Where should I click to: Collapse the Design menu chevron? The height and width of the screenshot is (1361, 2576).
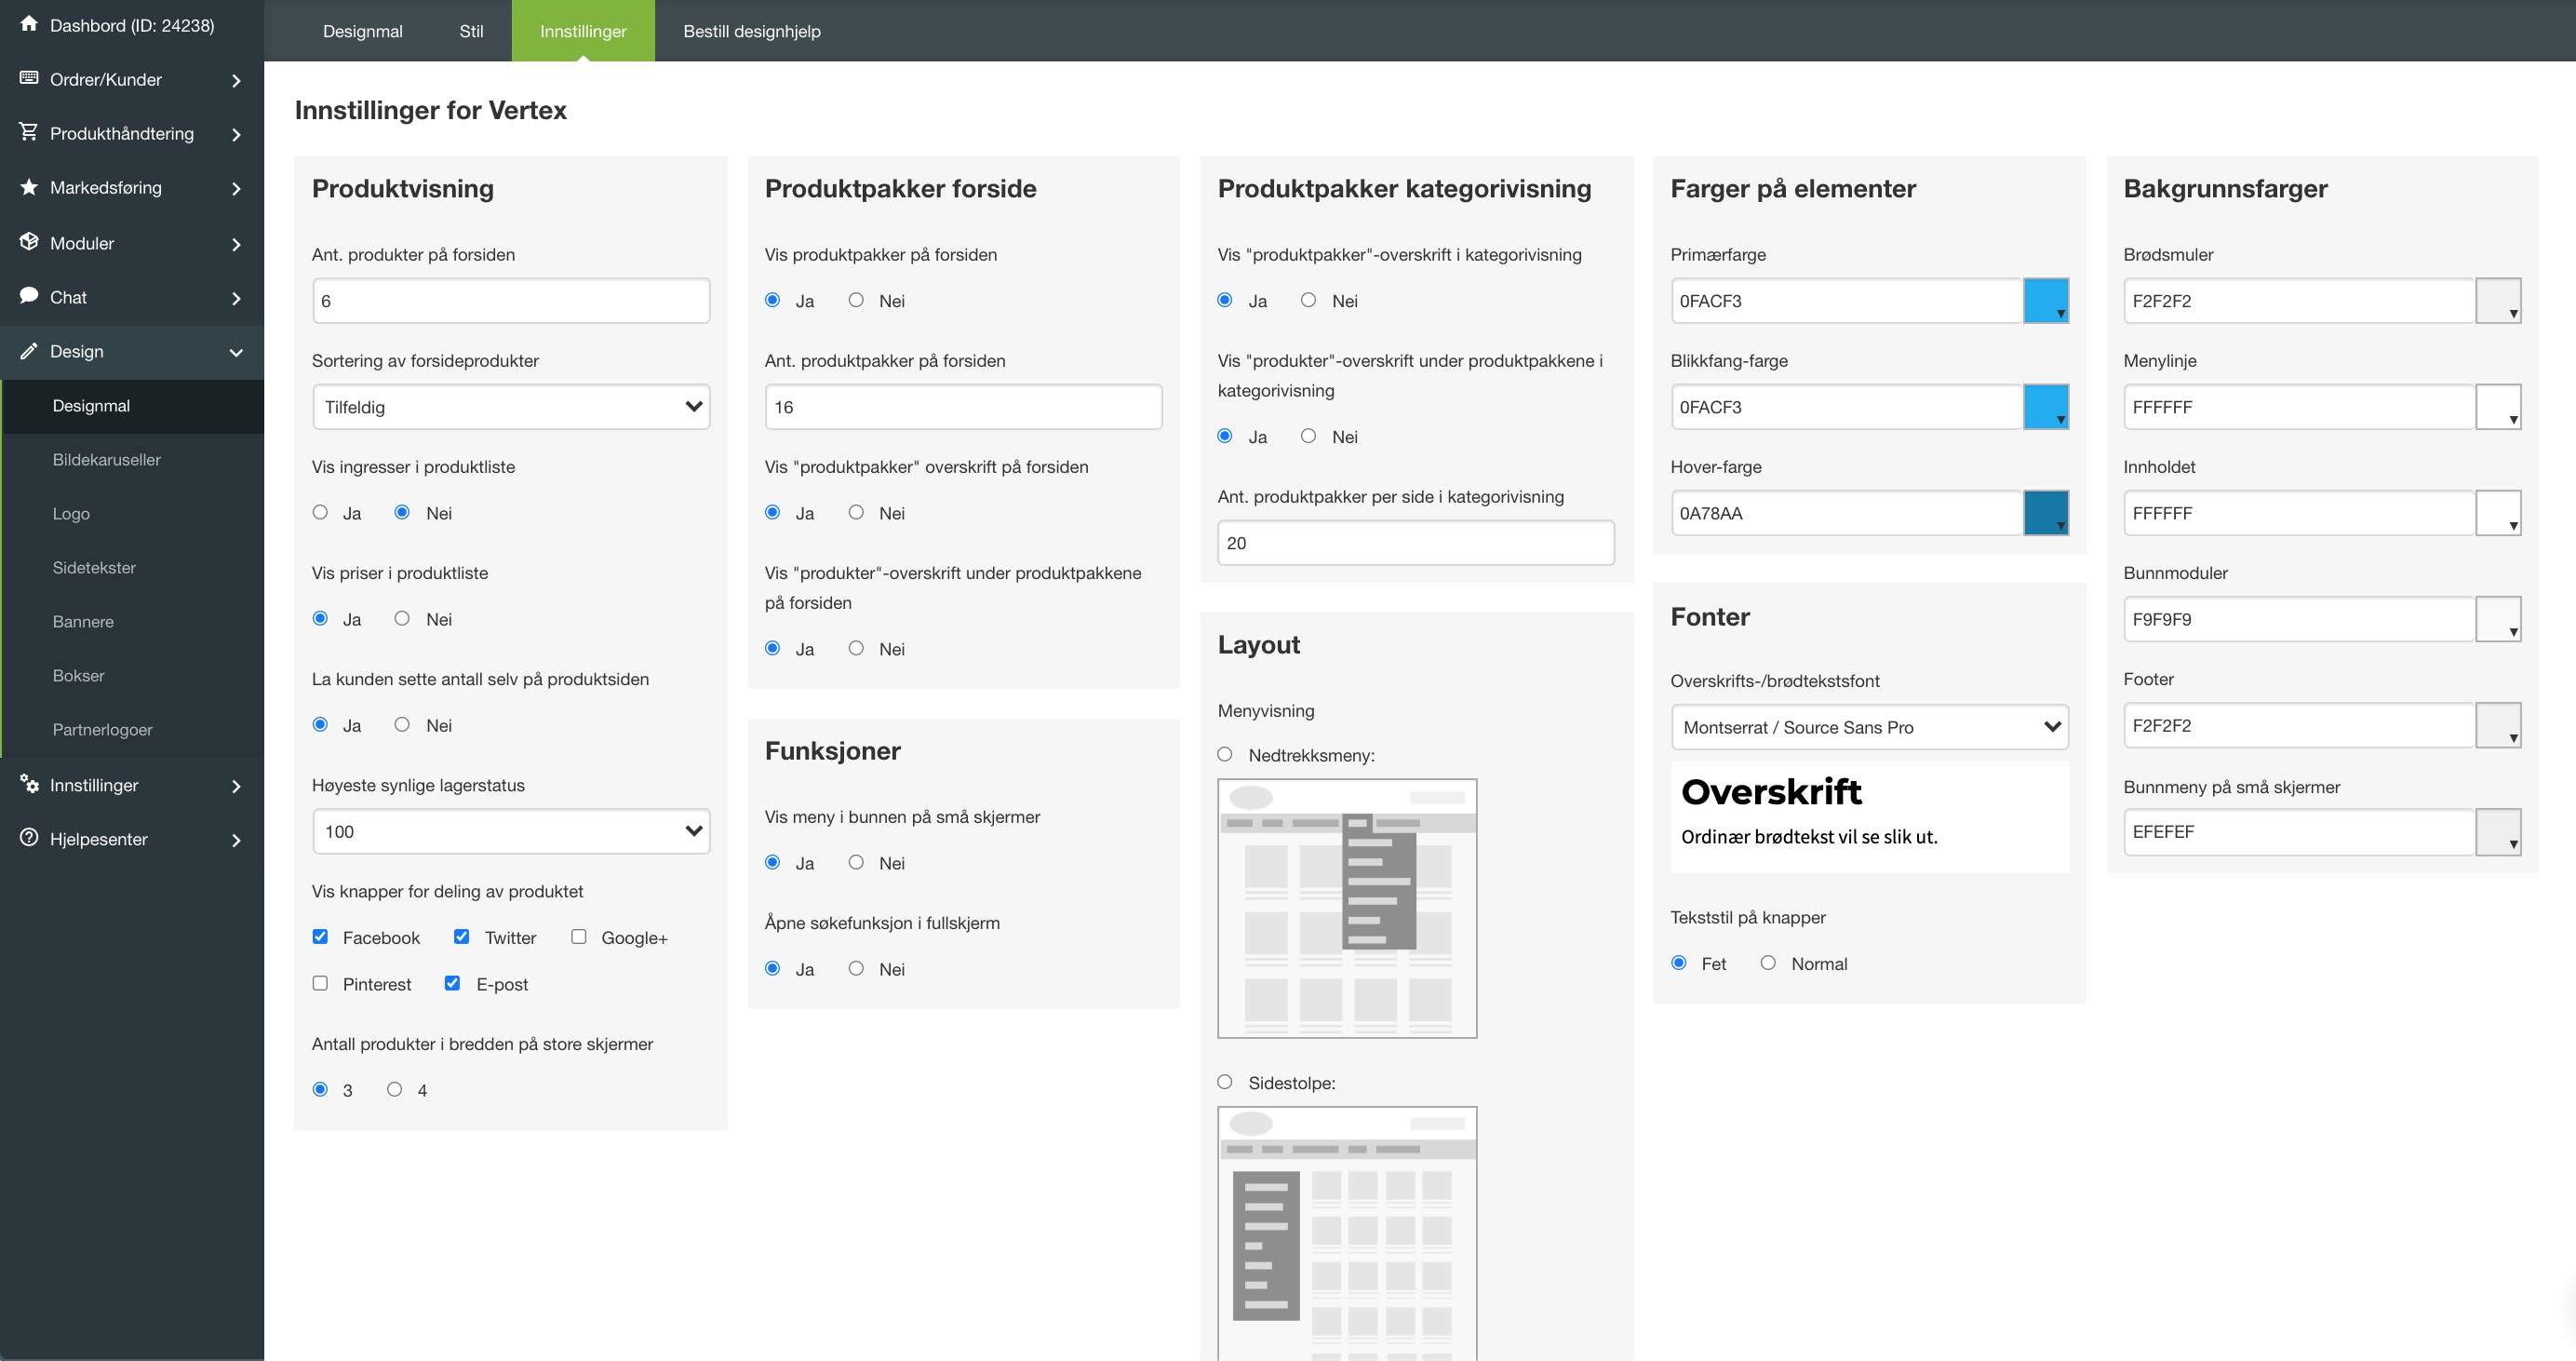(236, 352)
